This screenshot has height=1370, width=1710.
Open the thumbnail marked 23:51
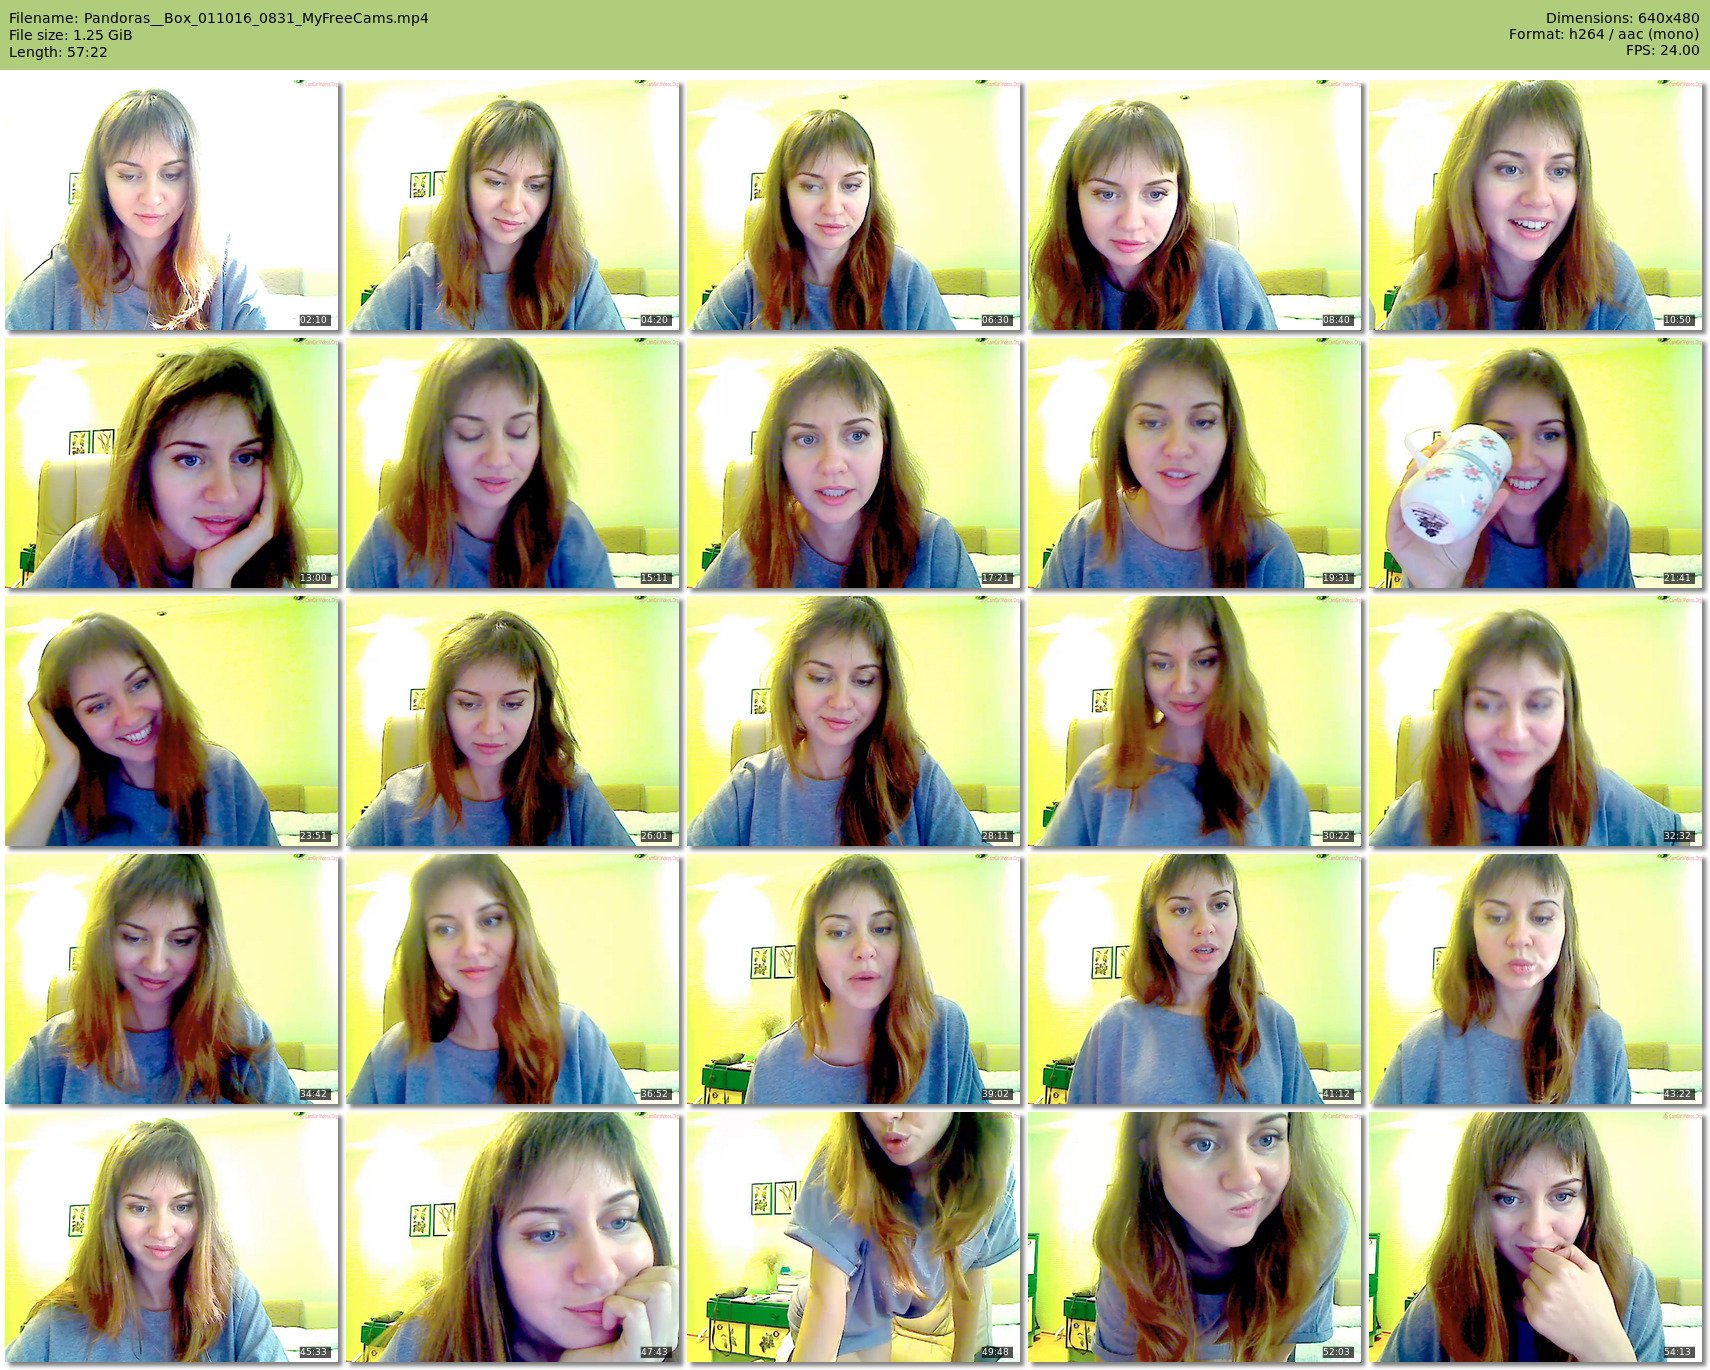pos(172,721)
